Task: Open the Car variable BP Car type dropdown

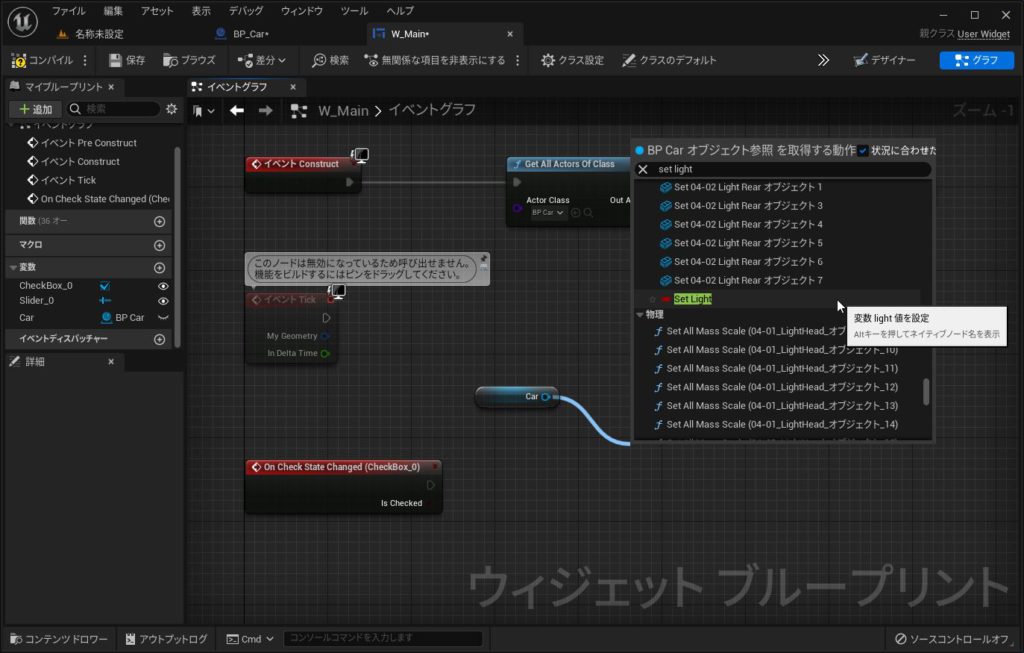Action: point(123,317)
